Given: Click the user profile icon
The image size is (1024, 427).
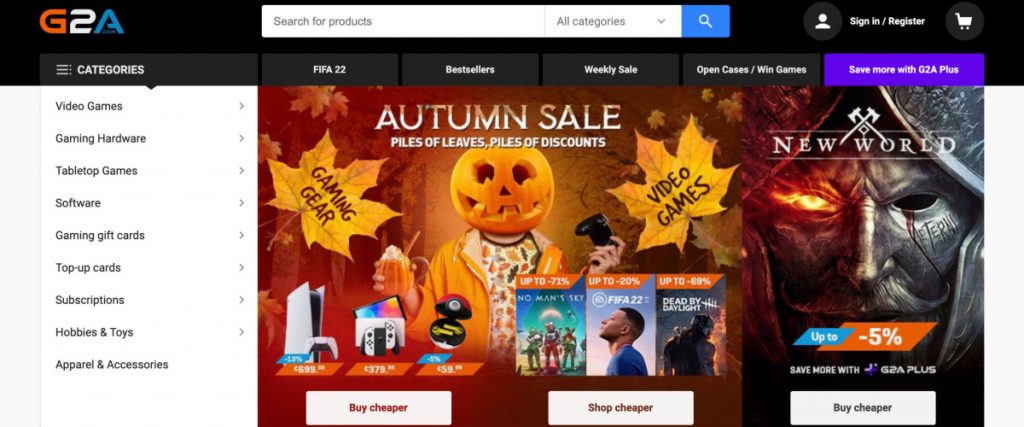Looking at the screenshot, I should [x=822, y=22].
